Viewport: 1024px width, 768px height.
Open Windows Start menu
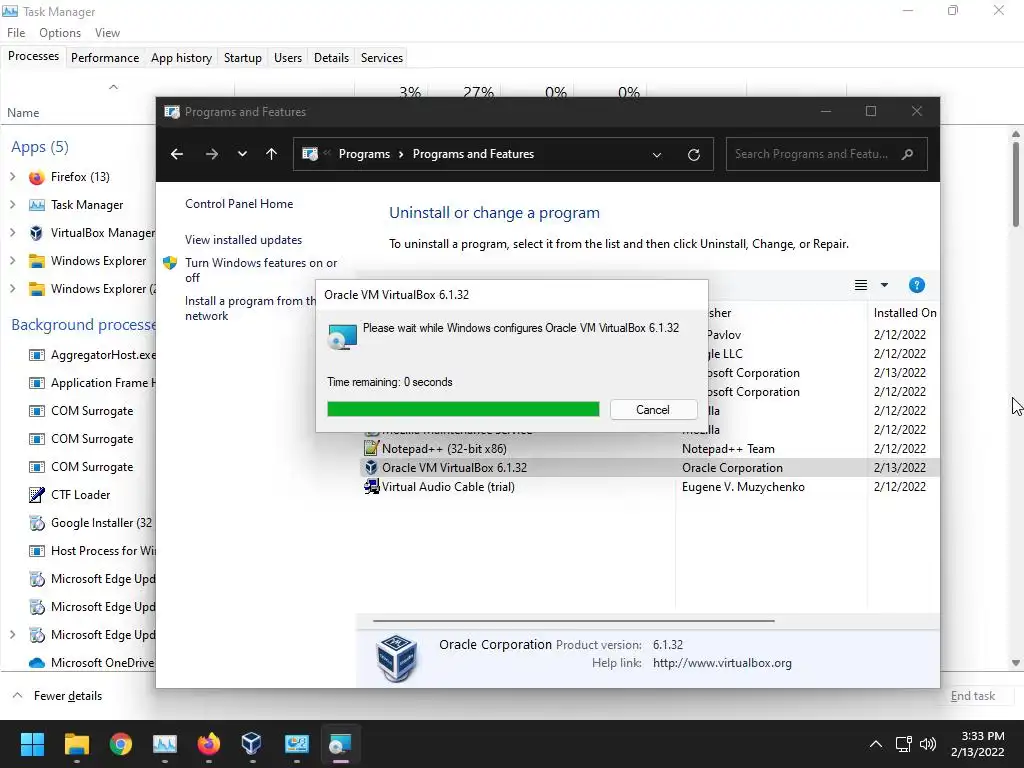[x=32, y=744]
